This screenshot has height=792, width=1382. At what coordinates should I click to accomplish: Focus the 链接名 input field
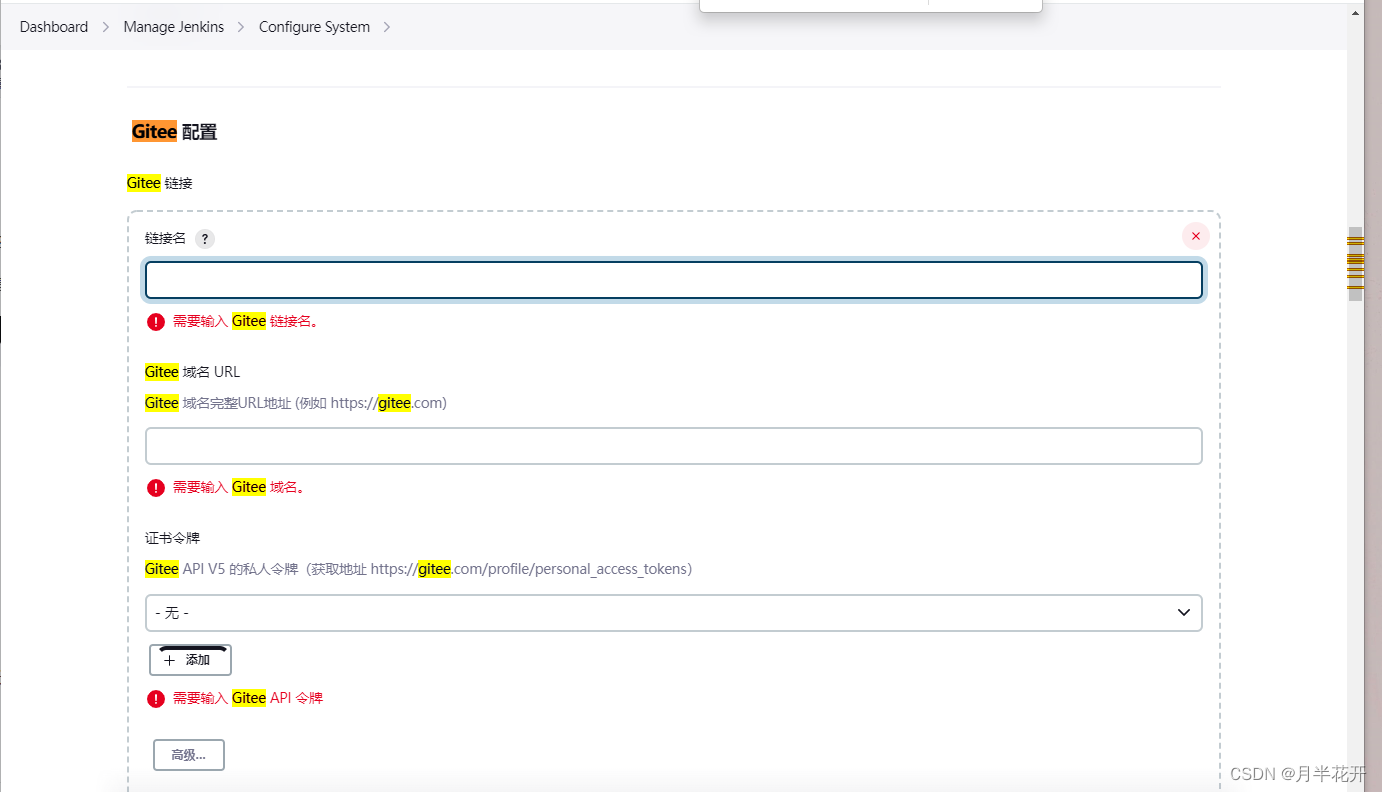pos(674,280)
